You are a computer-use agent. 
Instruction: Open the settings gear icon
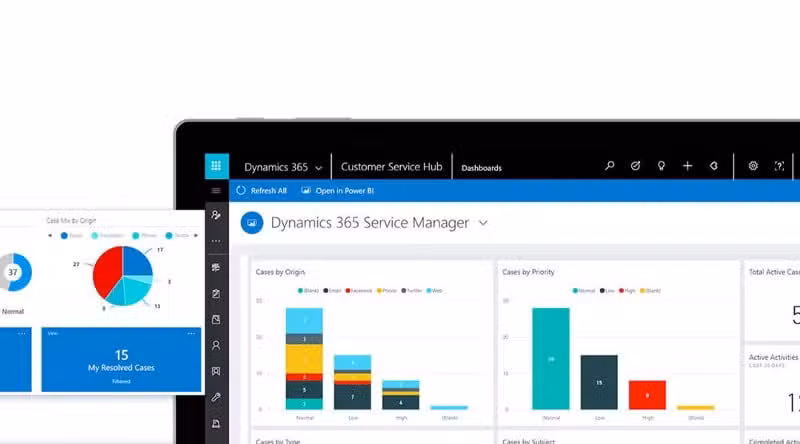(753, 165)
